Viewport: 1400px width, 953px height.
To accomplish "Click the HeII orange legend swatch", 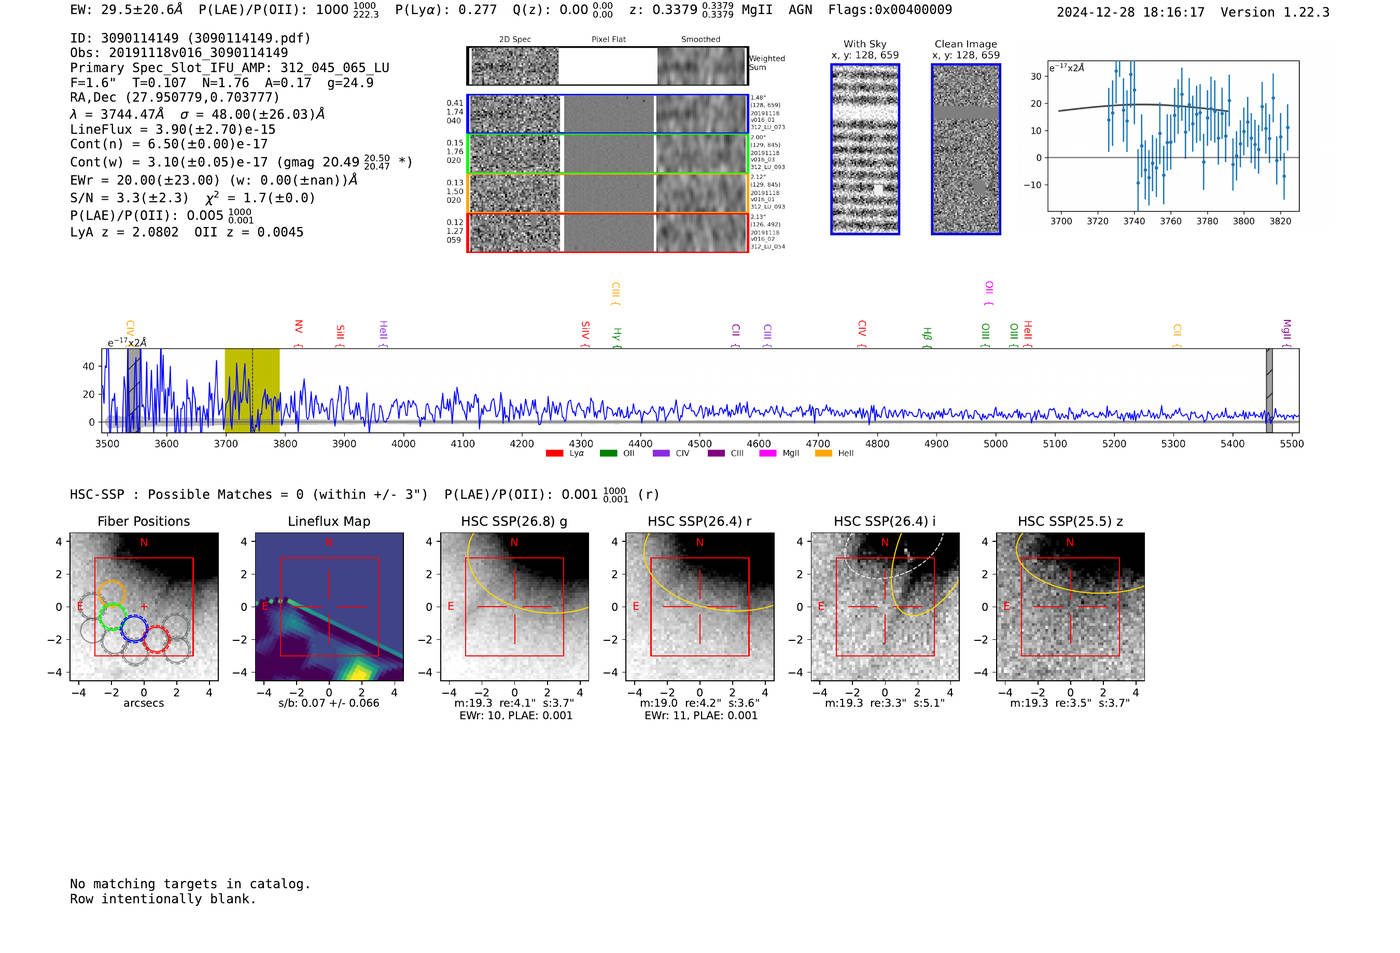I will (824, 453).
